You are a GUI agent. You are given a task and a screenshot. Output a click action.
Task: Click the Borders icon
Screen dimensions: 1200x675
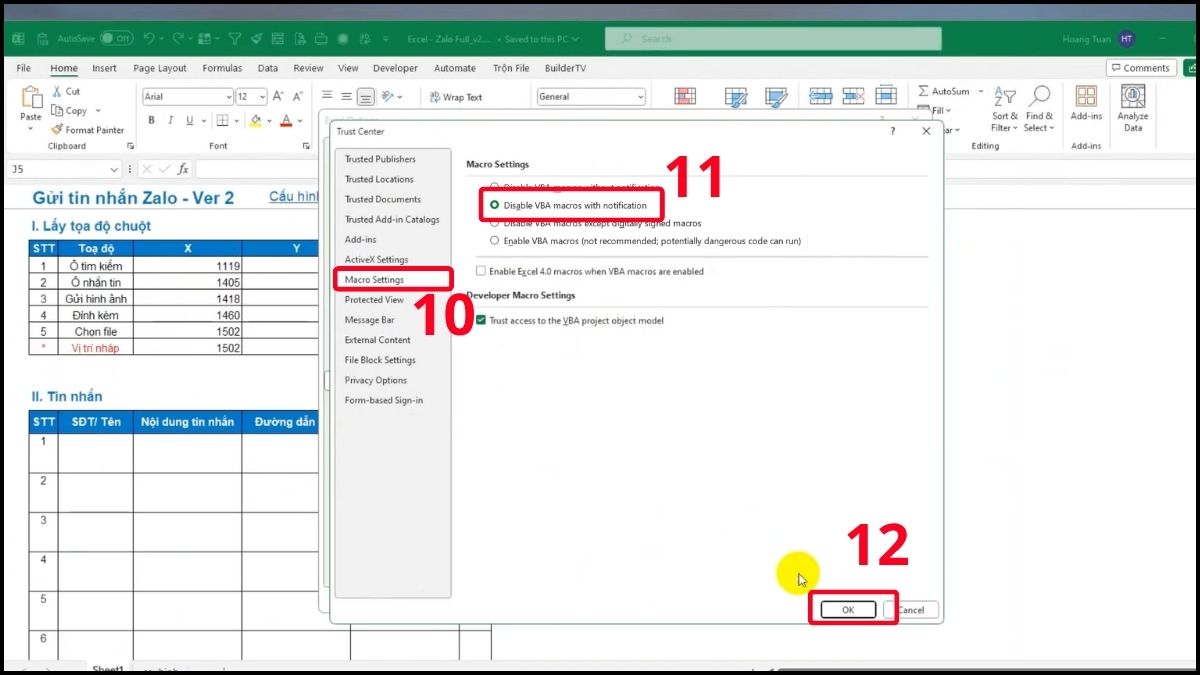coord(222,121)
